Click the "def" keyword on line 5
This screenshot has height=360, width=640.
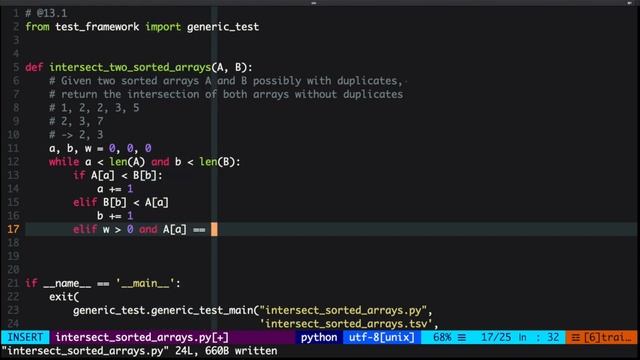34,67
